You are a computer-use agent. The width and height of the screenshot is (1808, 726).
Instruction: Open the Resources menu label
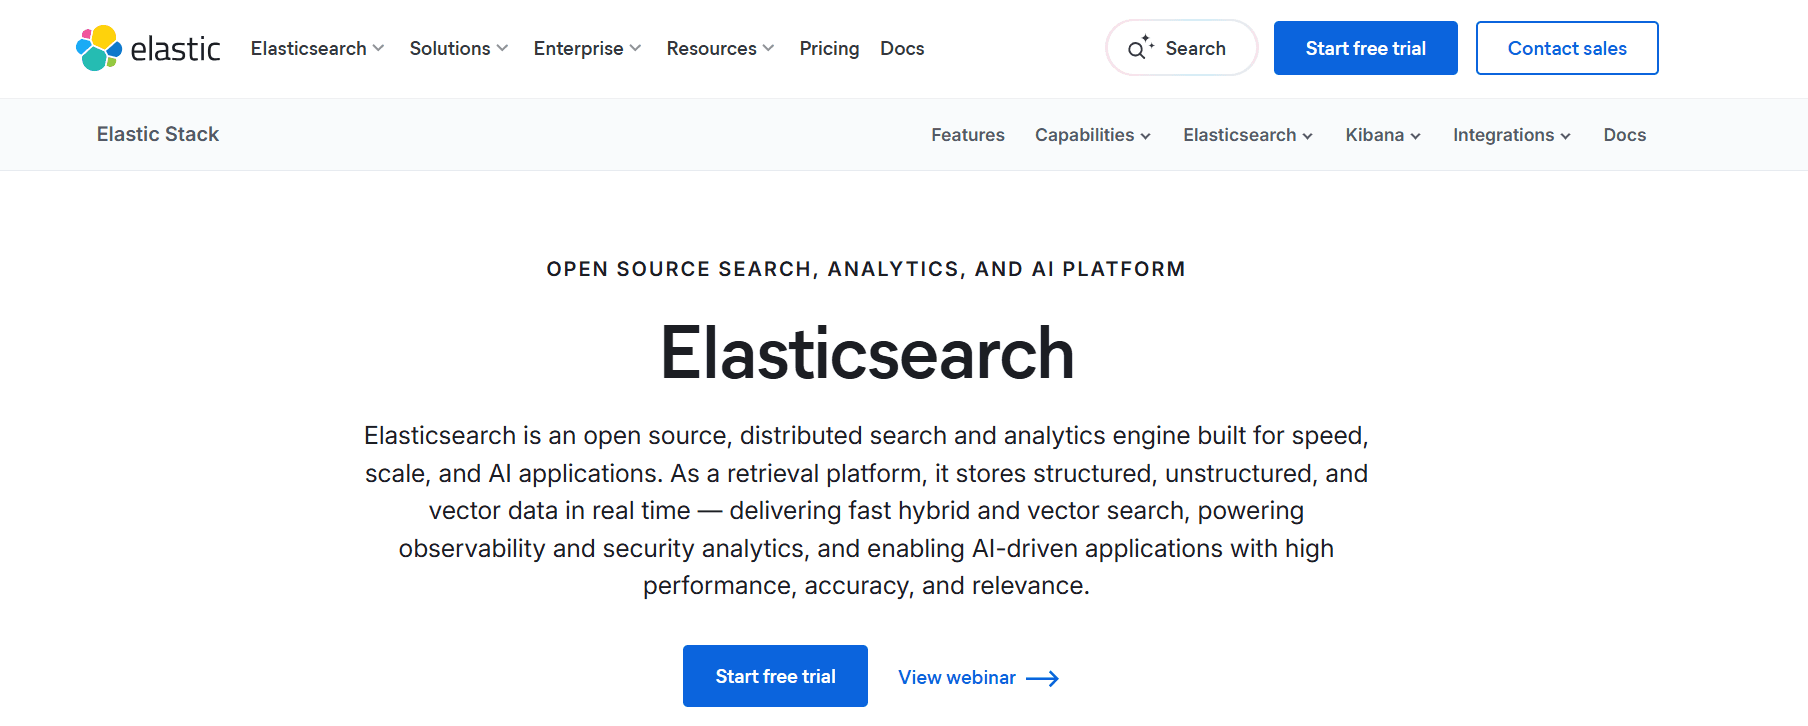coord(712,48)
